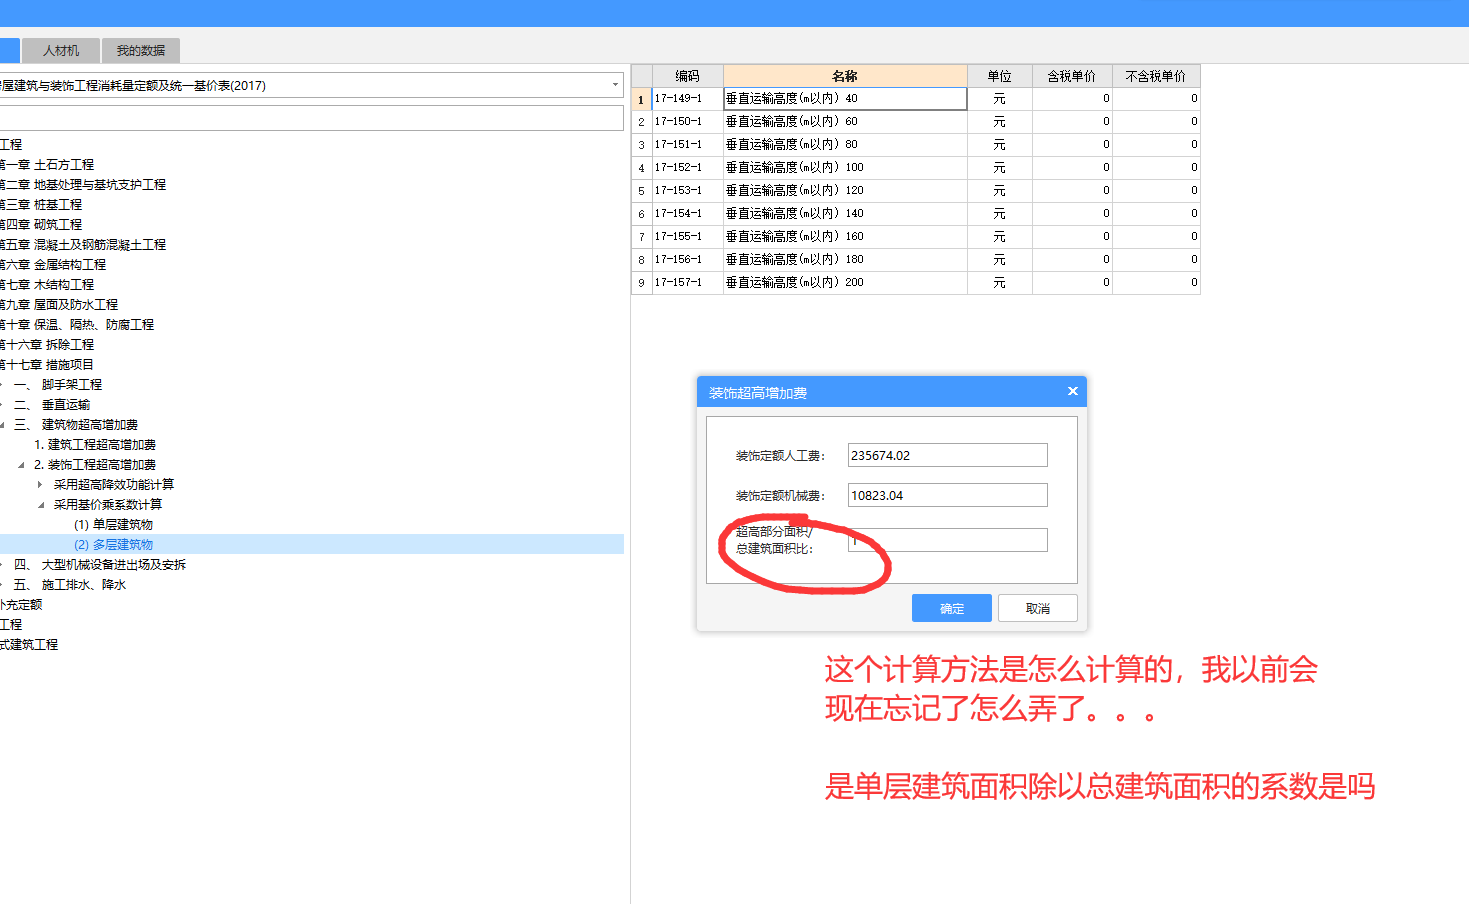The image size is (1469, 904).
Task: Select the table row coded 17-150-1
Action: click(845, 120)
